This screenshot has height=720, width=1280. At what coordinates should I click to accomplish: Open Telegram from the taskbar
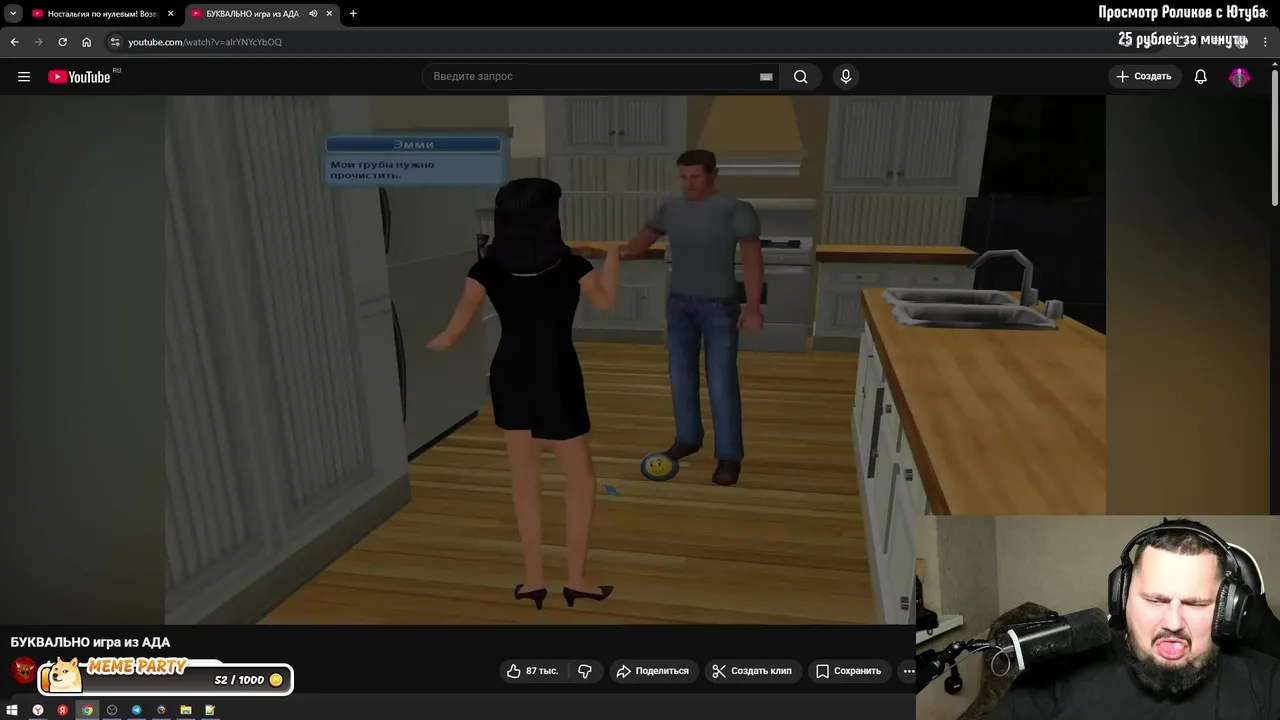tap(137, 710)
